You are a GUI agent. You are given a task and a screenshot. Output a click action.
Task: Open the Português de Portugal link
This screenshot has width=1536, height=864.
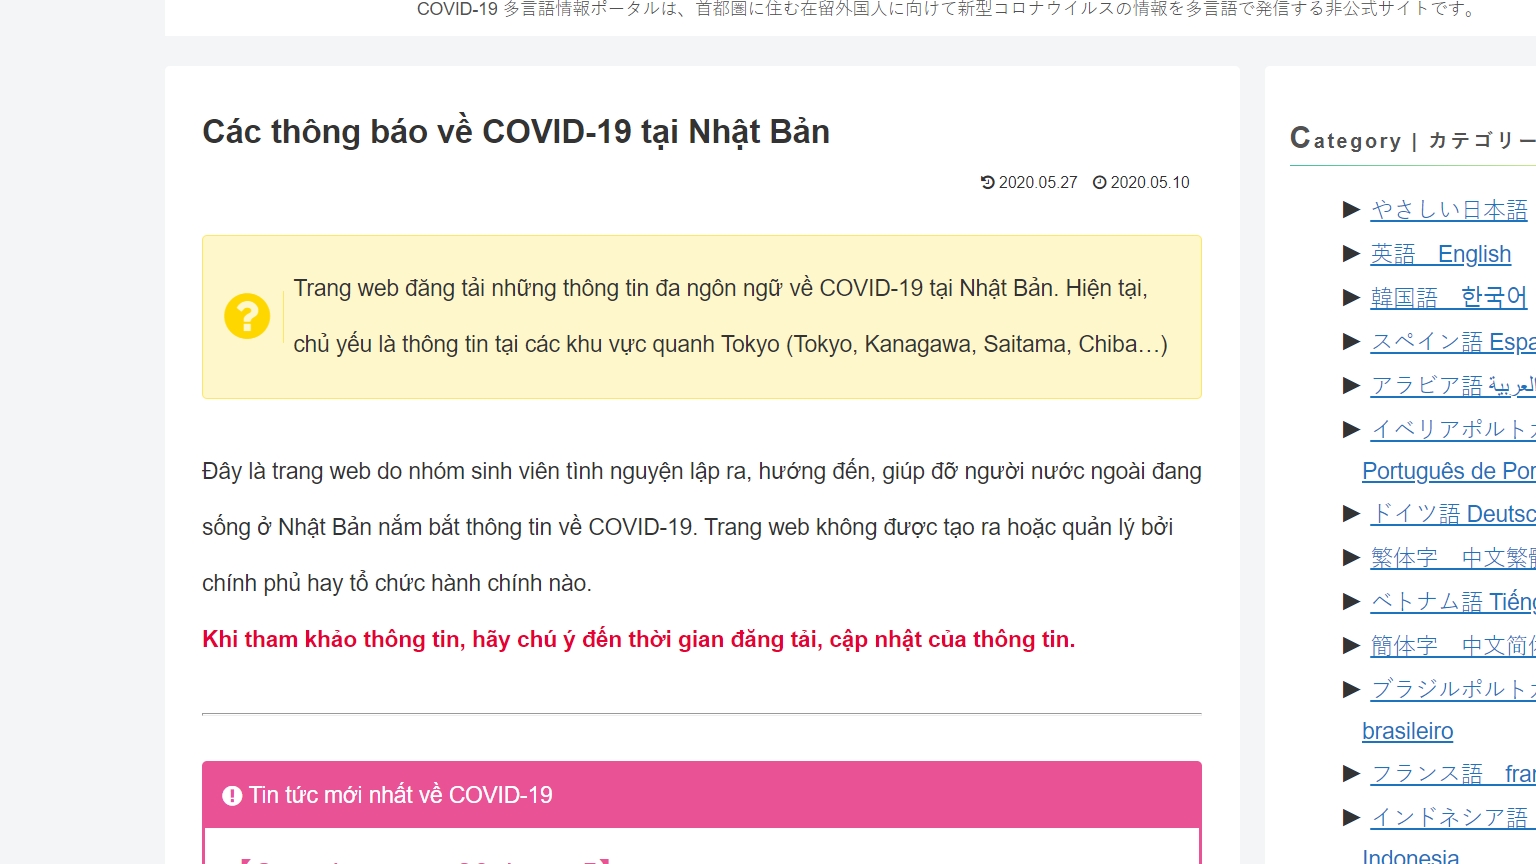pos(1448,471)
